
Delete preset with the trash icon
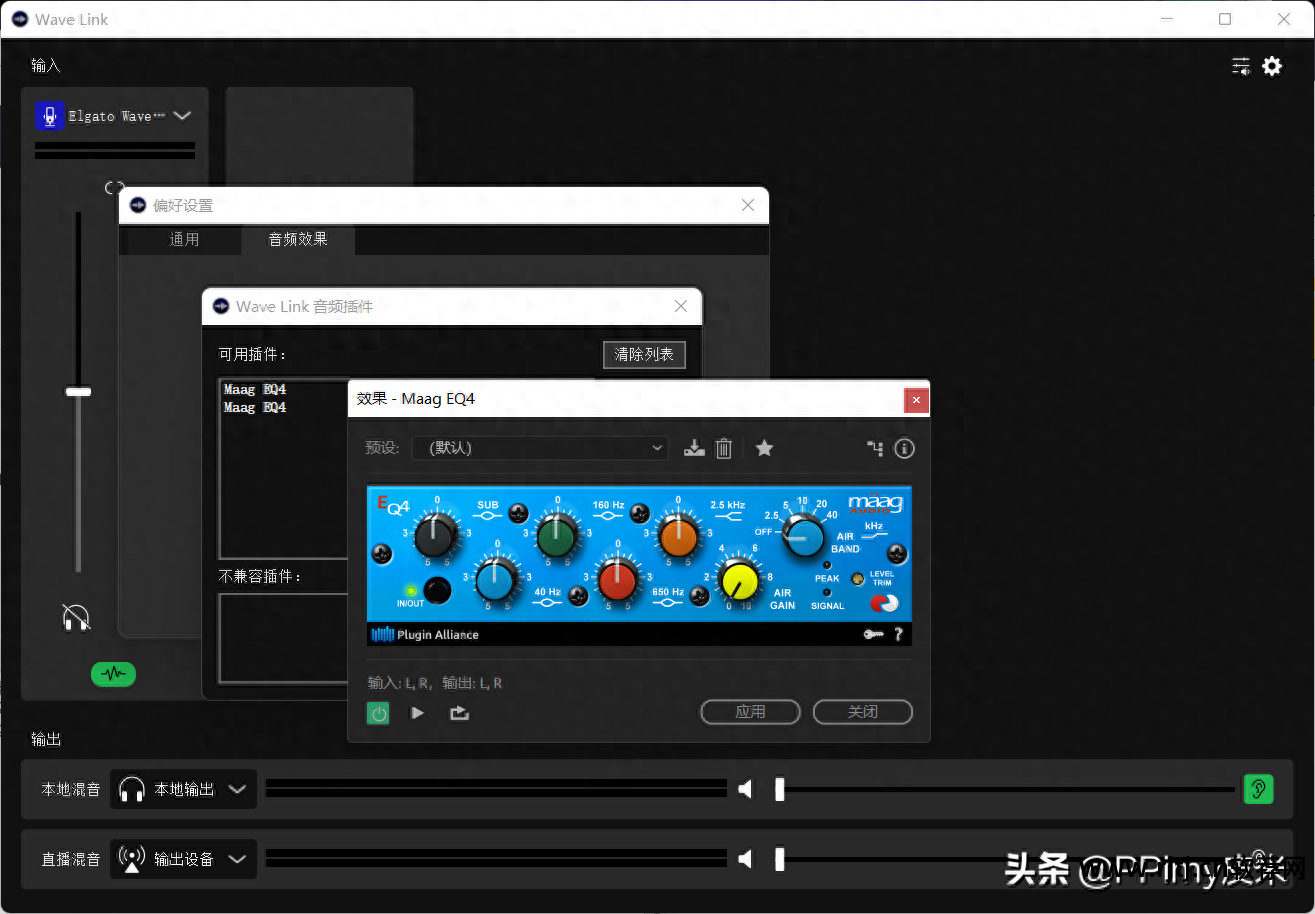click(724, 449)
